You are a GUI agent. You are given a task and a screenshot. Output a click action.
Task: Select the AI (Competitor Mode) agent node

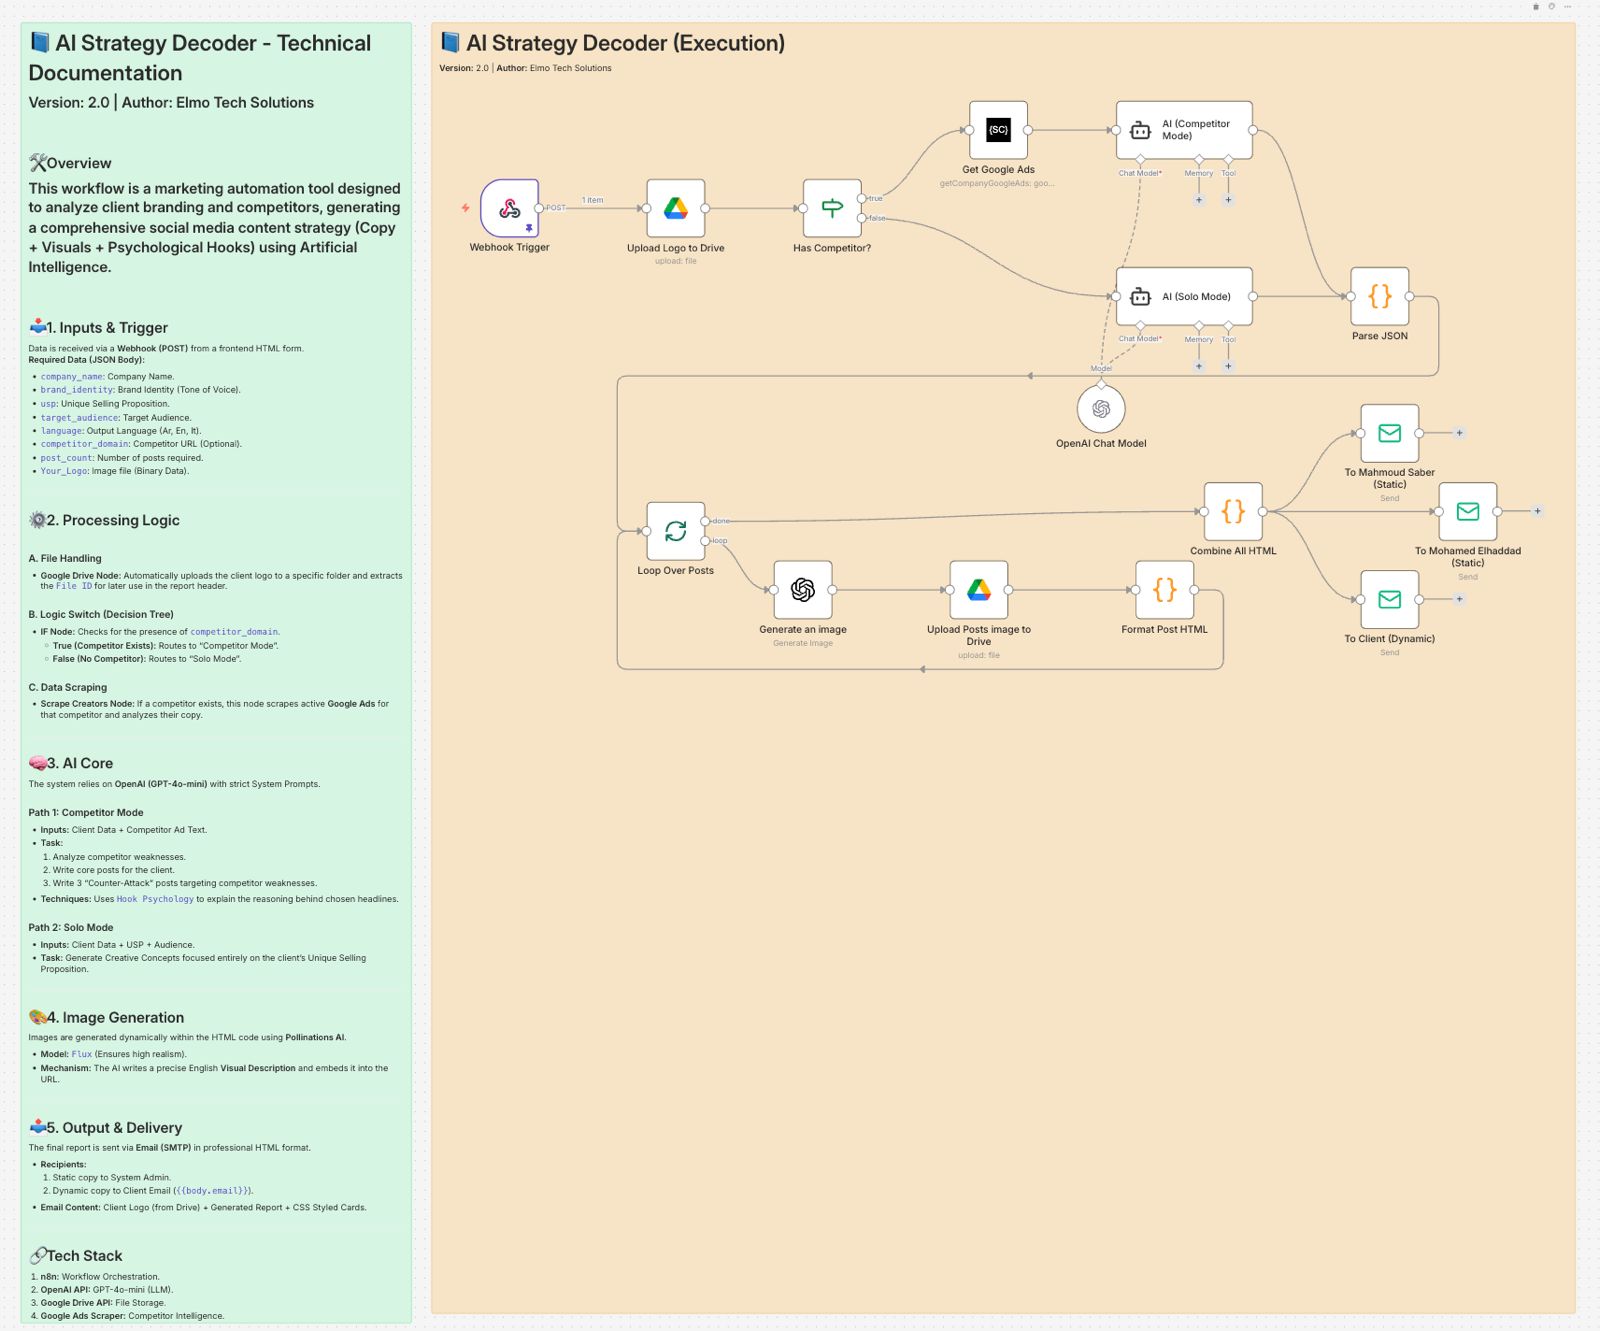click(x=1185, y=130)
